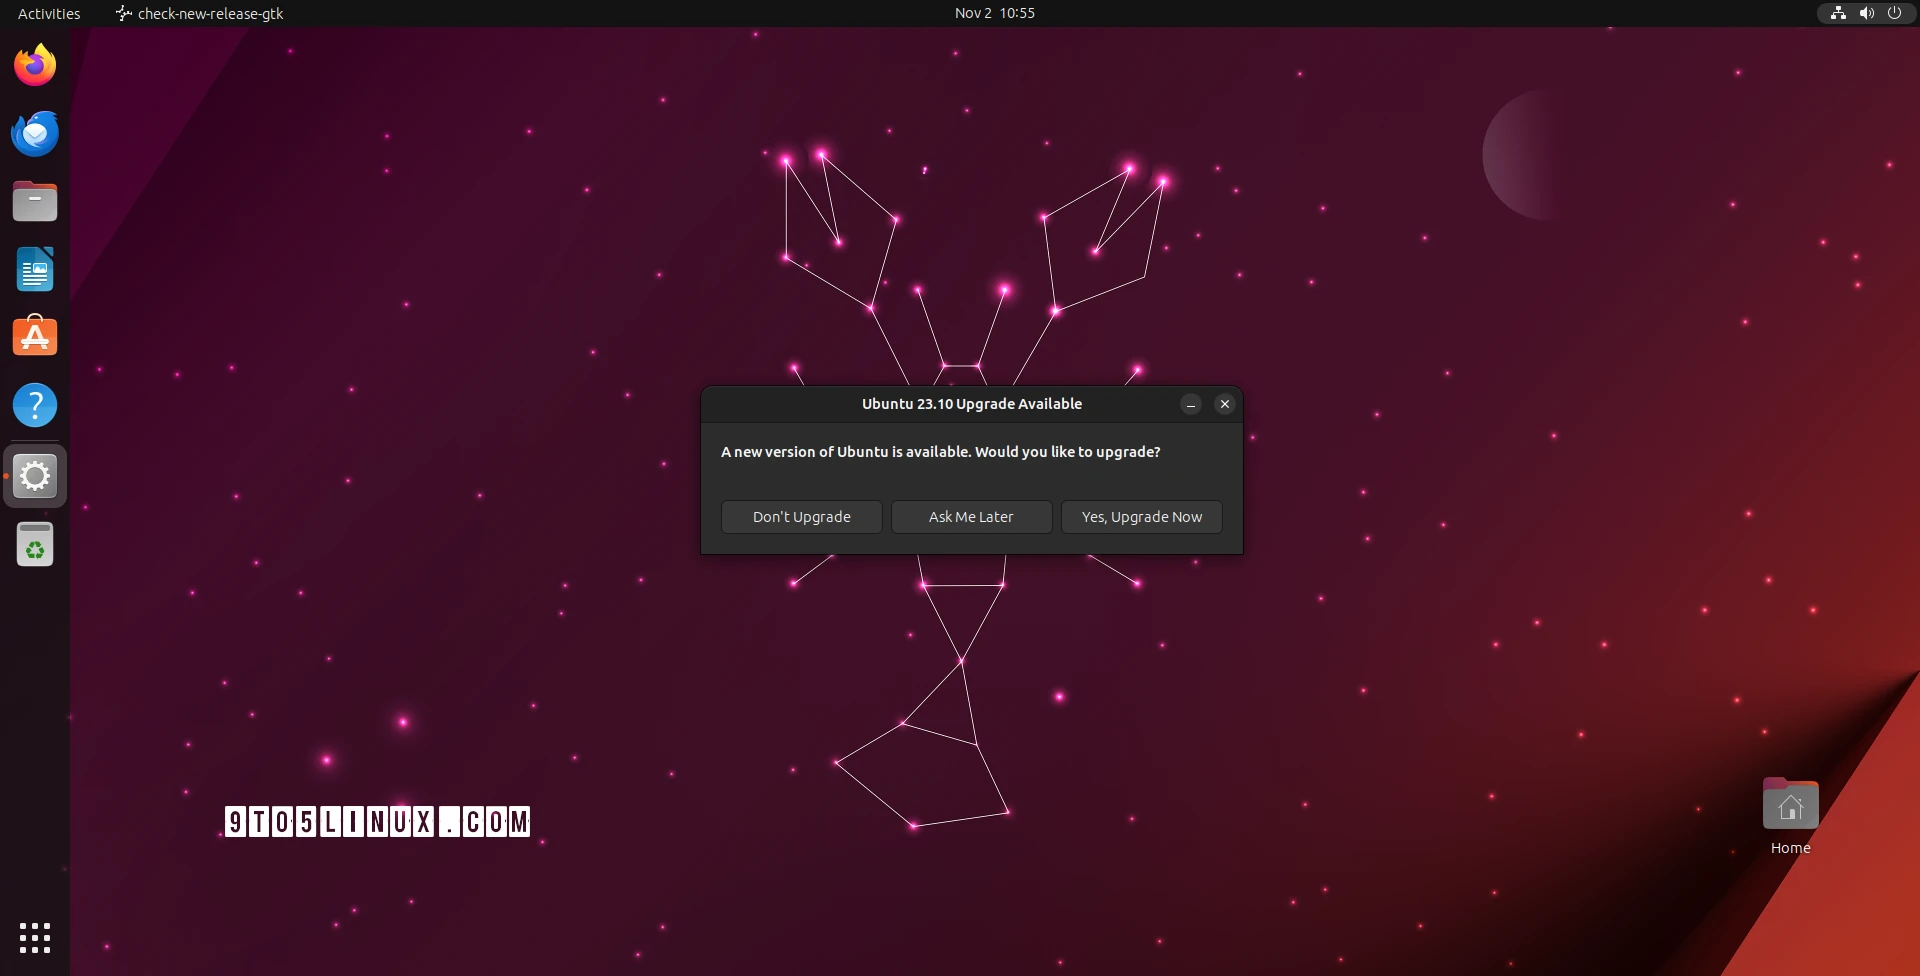Select Ask Me Later

[x=971, y=517]
